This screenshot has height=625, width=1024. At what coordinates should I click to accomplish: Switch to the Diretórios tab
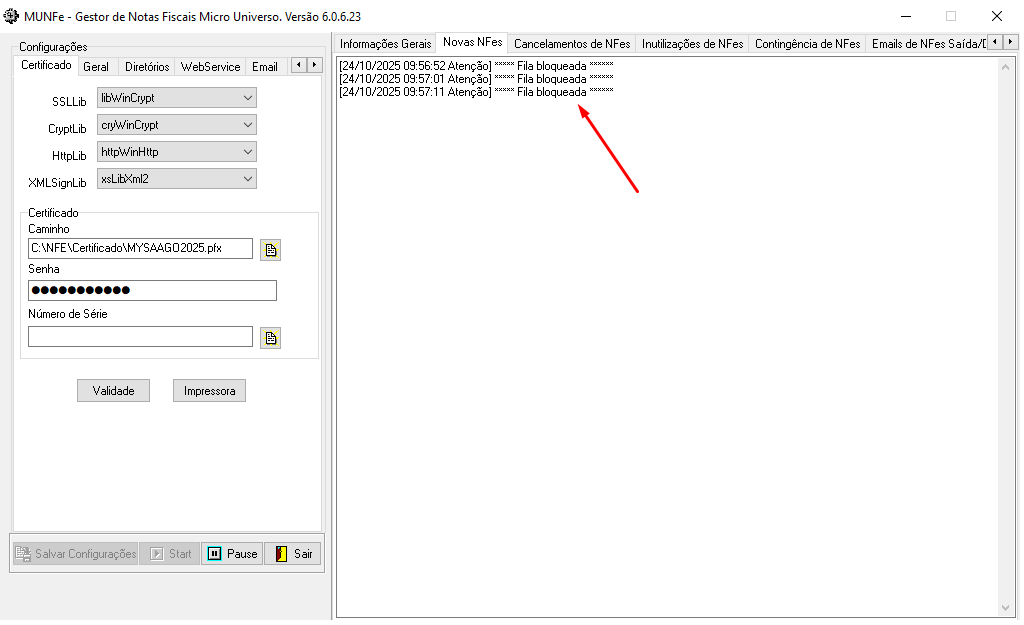pos(147,67)
